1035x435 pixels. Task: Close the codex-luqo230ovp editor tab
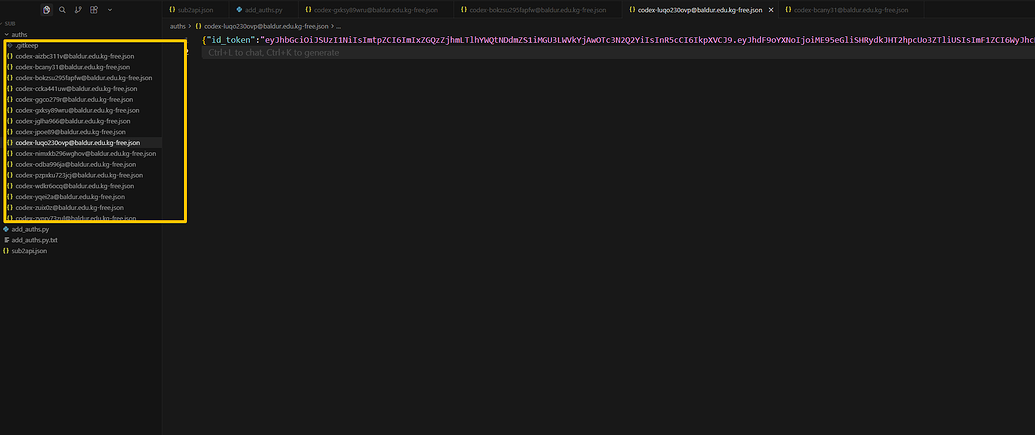771,10
